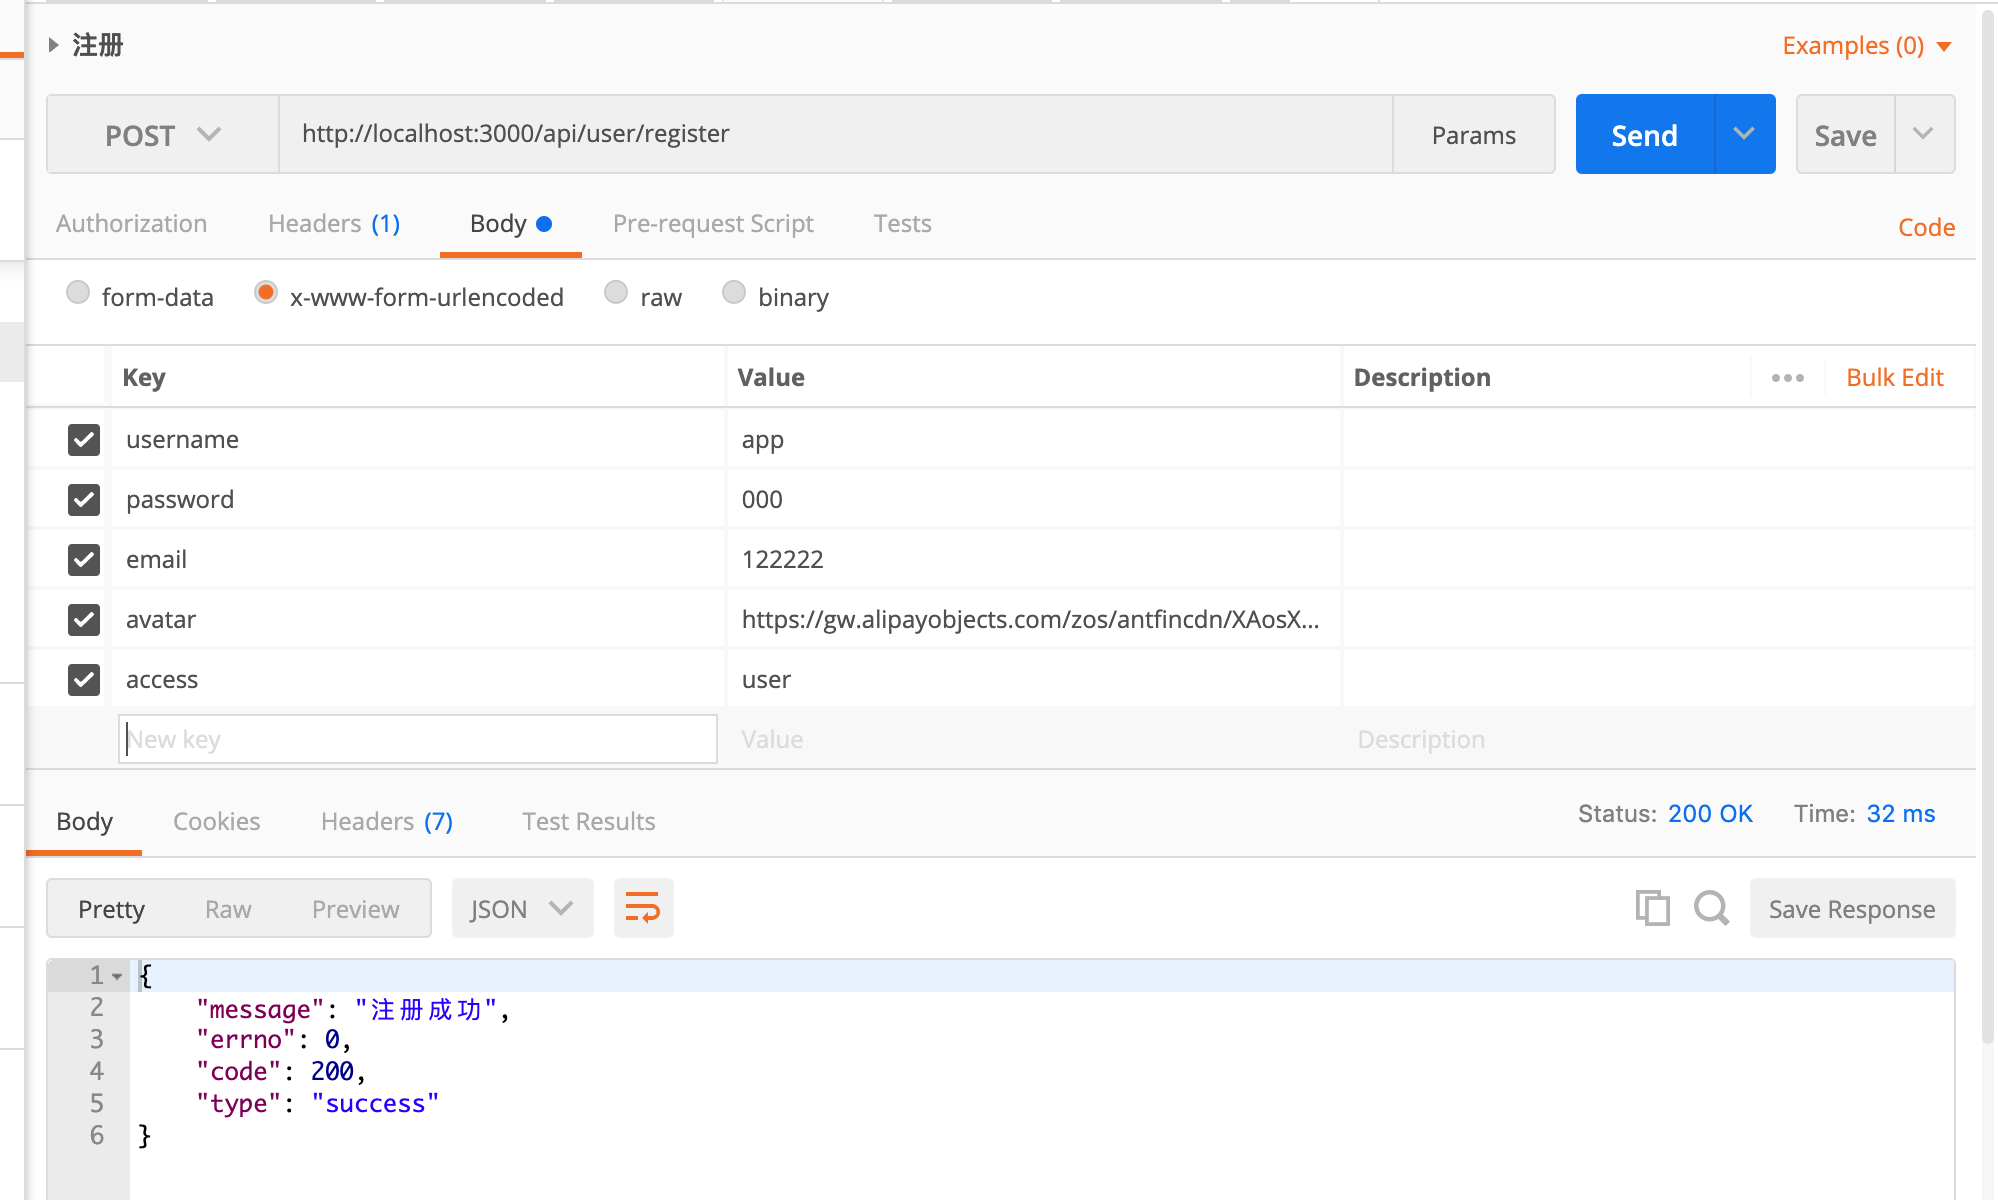This screenshot has width=1998, height=1200.
Task: Toggle the line wrap icon
Action: (643, 908)
